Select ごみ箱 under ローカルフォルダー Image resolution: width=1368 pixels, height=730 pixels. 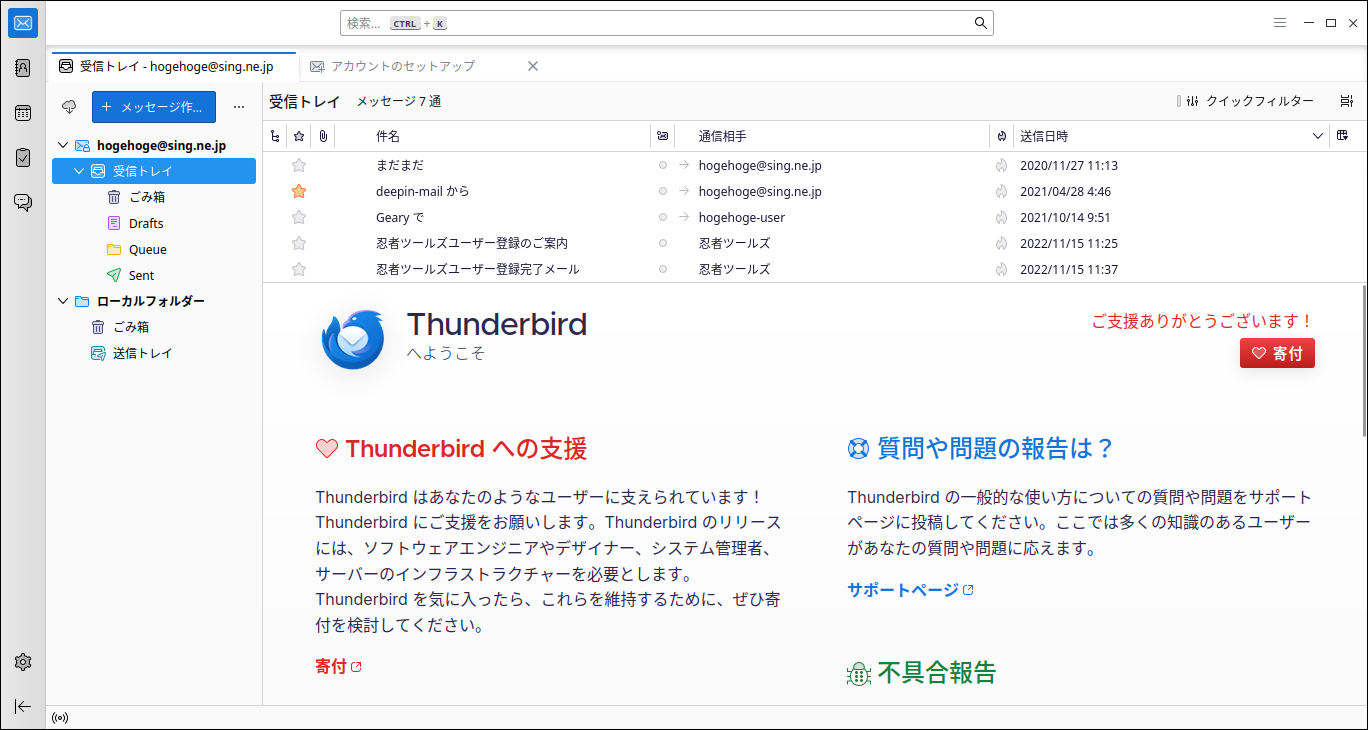point(131,327)
